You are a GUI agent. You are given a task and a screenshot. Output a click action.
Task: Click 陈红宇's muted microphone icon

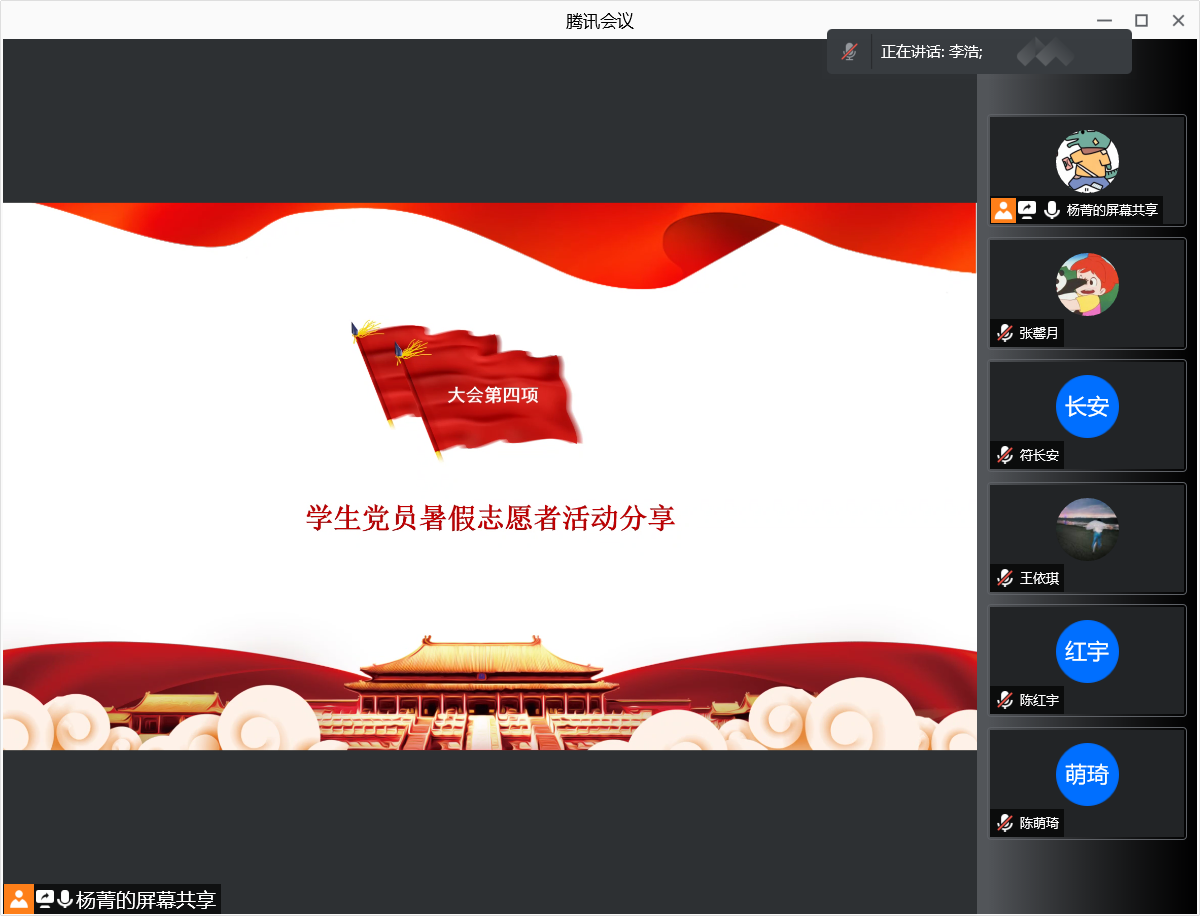coord(1005,700)
